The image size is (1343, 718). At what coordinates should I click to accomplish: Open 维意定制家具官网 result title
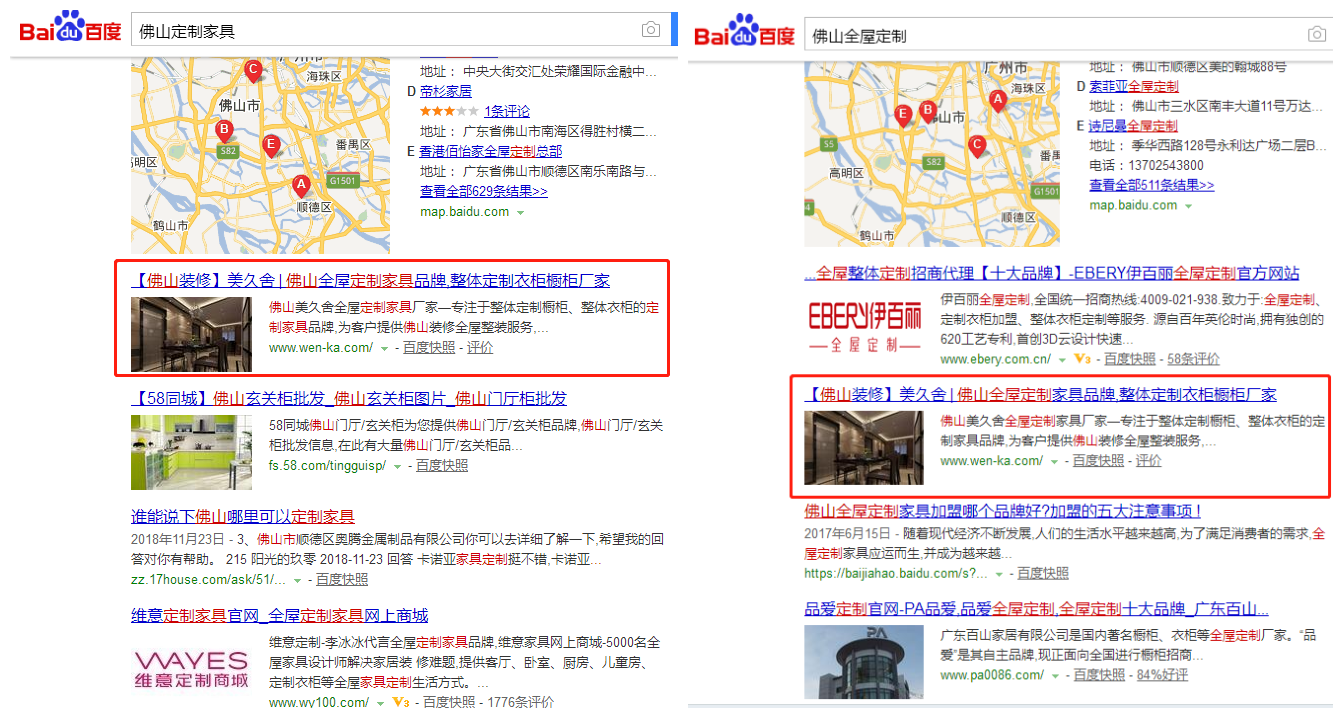(280, 615)
